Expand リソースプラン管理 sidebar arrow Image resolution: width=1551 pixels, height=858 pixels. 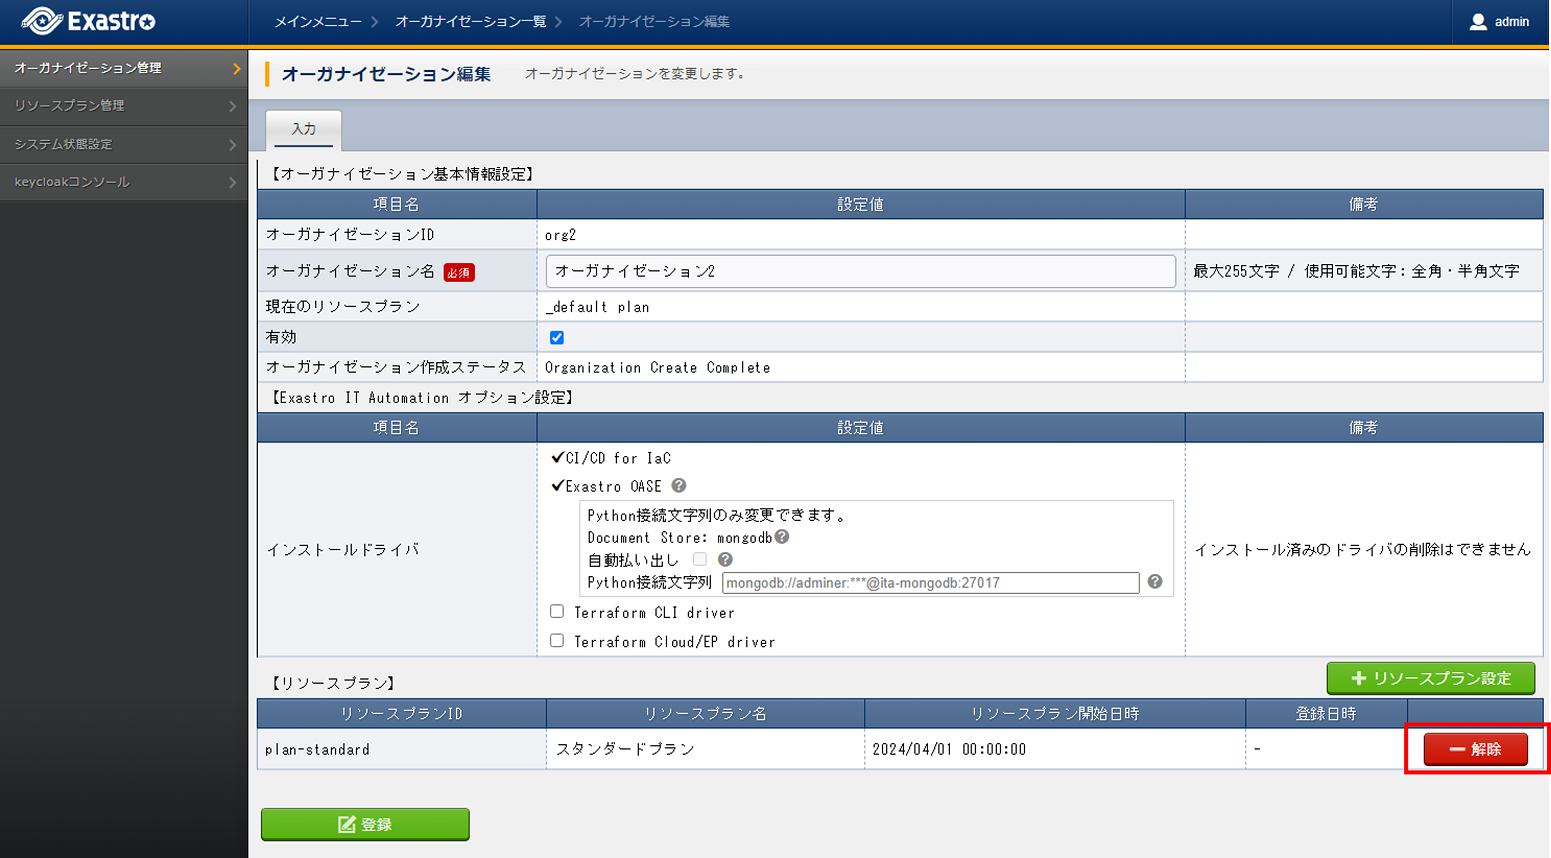(x=233, y=106)
